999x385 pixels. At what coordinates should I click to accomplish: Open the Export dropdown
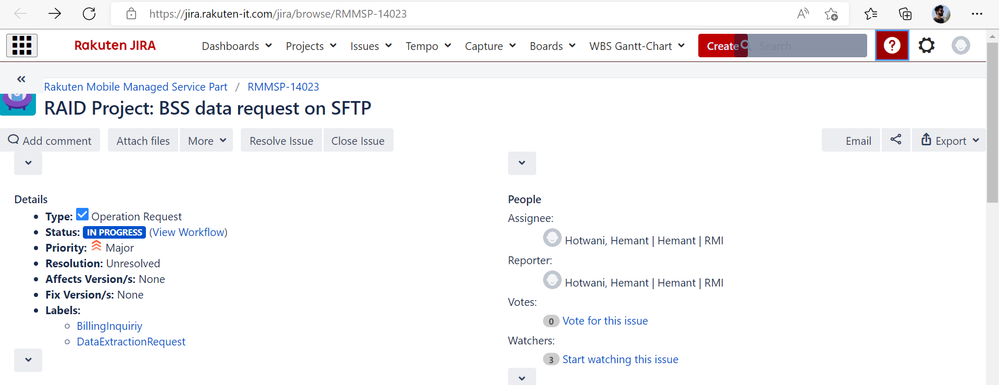click(949, 140)
